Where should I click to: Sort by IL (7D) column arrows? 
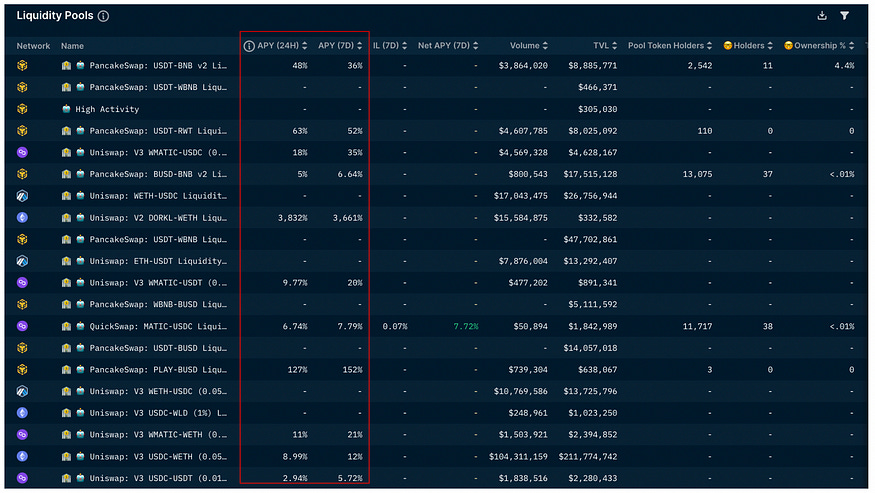405,46
